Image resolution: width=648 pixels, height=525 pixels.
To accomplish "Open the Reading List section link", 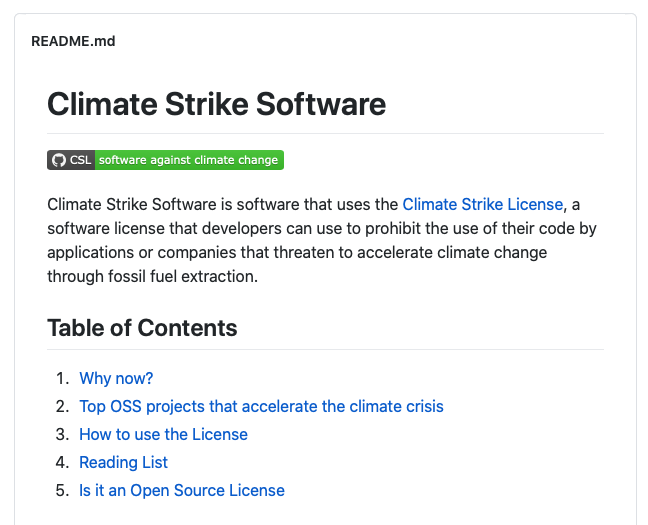I will (x=123, y=462).
